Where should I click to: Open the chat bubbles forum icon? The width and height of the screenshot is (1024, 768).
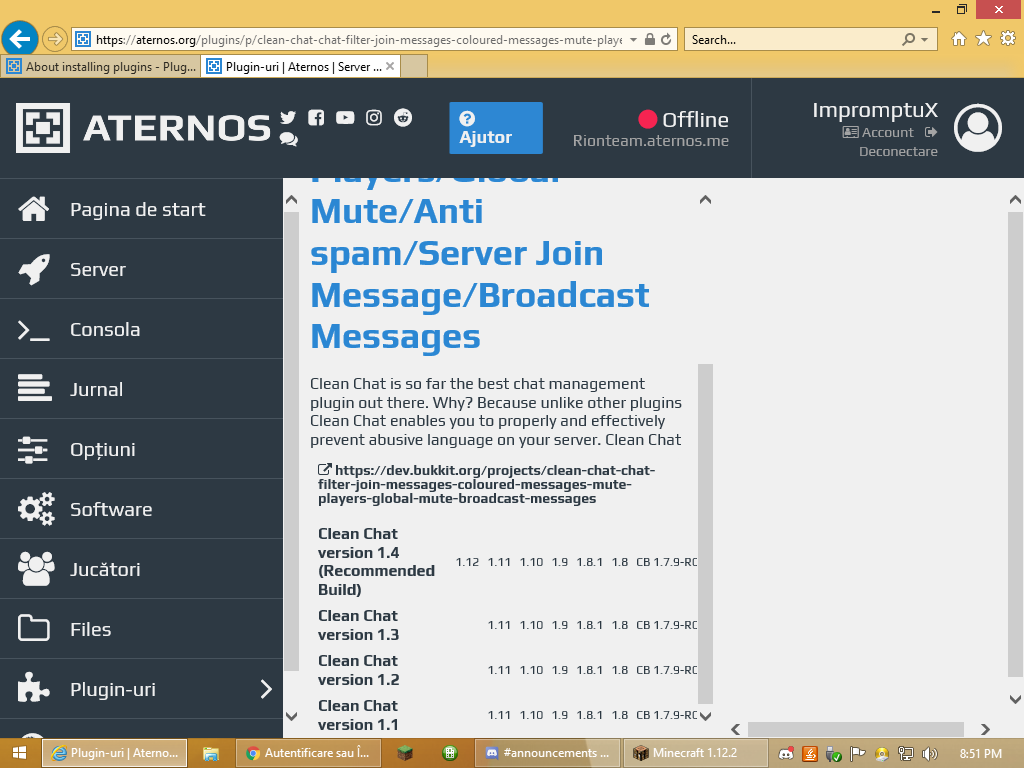[x=289, y=138]
